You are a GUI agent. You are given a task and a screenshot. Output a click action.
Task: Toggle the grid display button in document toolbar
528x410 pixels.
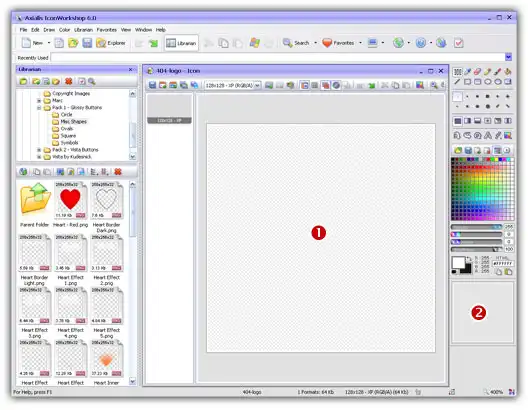click(315, 85)
